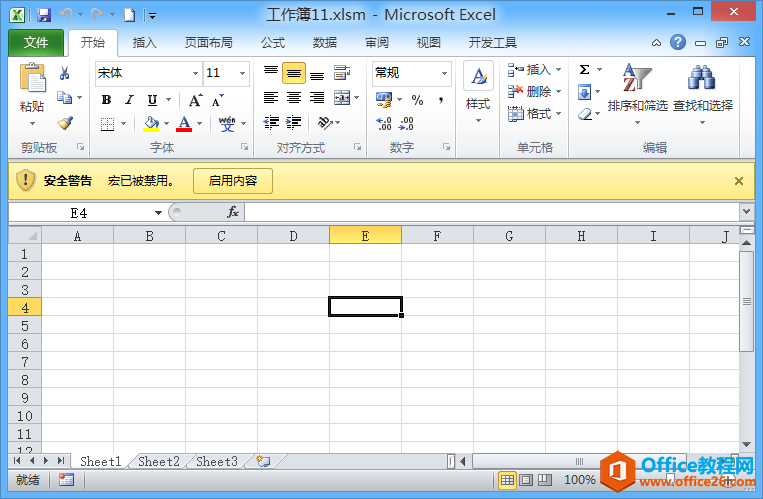
Task: Click the Merge and Center icon
Action: [x=342, y=98]
